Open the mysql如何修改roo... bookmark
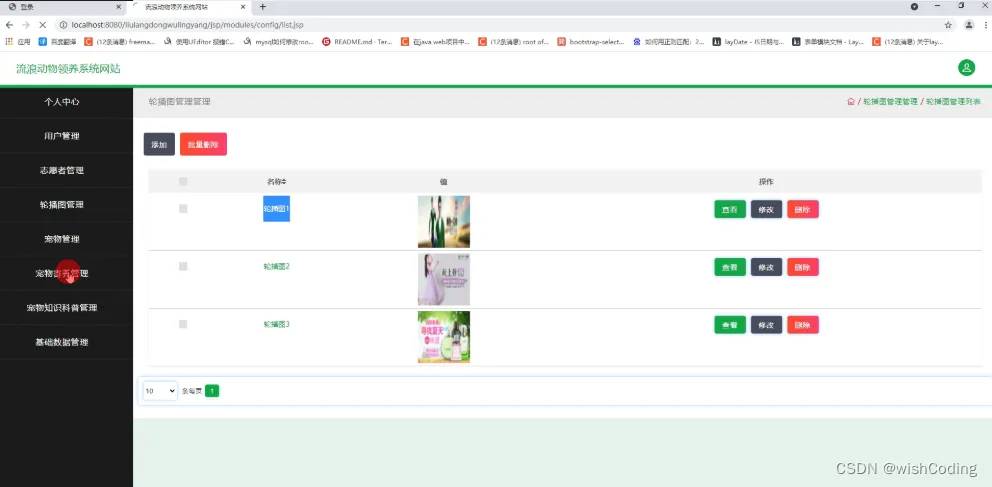The image size is (992, 487). click(x=278, y=42)
